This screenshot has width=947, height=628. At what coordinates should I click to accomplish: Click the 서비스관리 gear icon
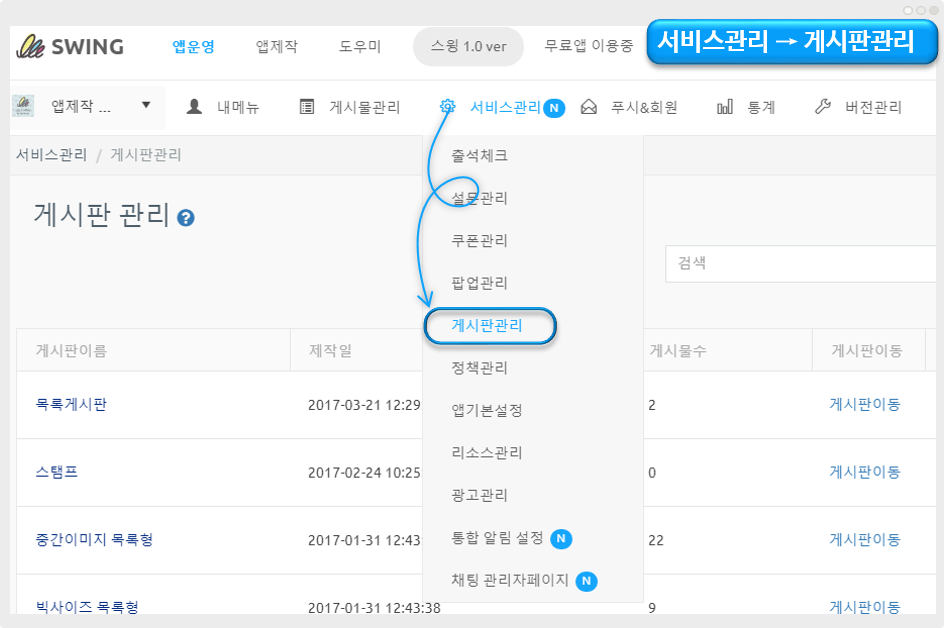(447, 107)
